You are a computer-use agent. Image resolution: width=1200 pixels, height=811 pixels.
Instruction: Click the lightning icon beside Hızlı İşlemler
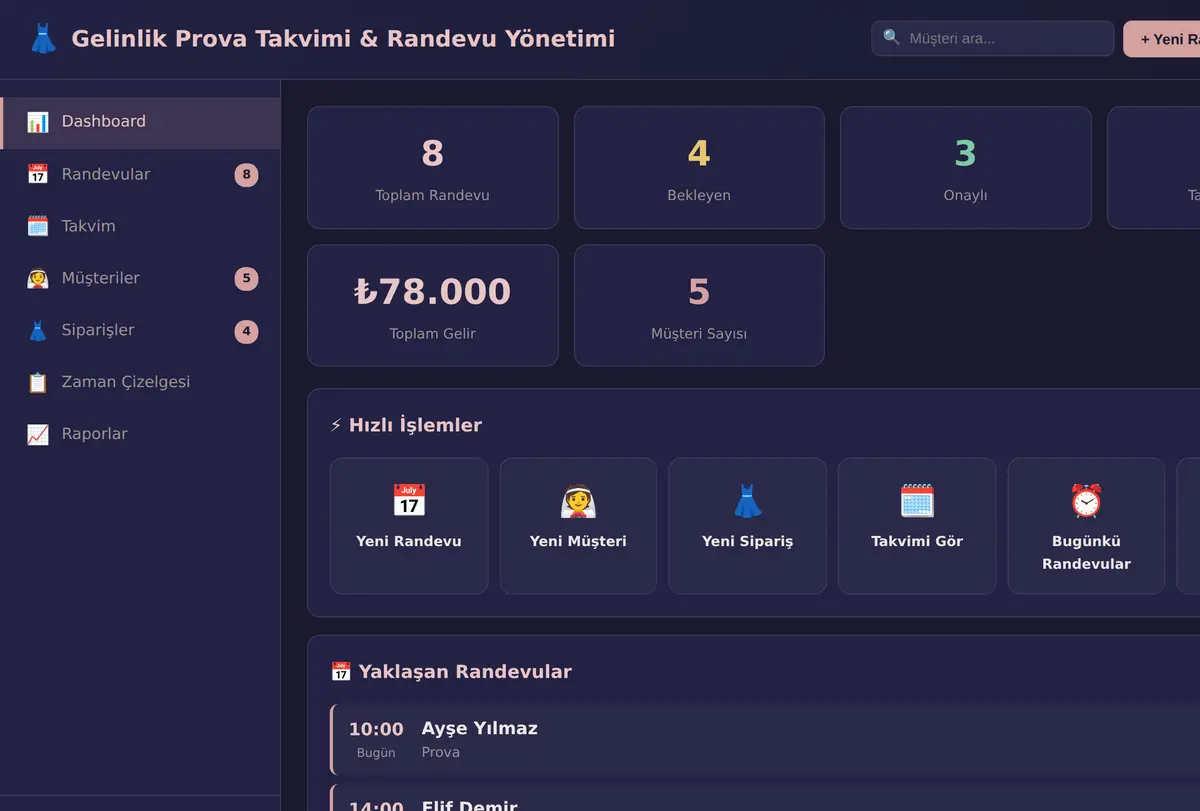click(336, 425)
